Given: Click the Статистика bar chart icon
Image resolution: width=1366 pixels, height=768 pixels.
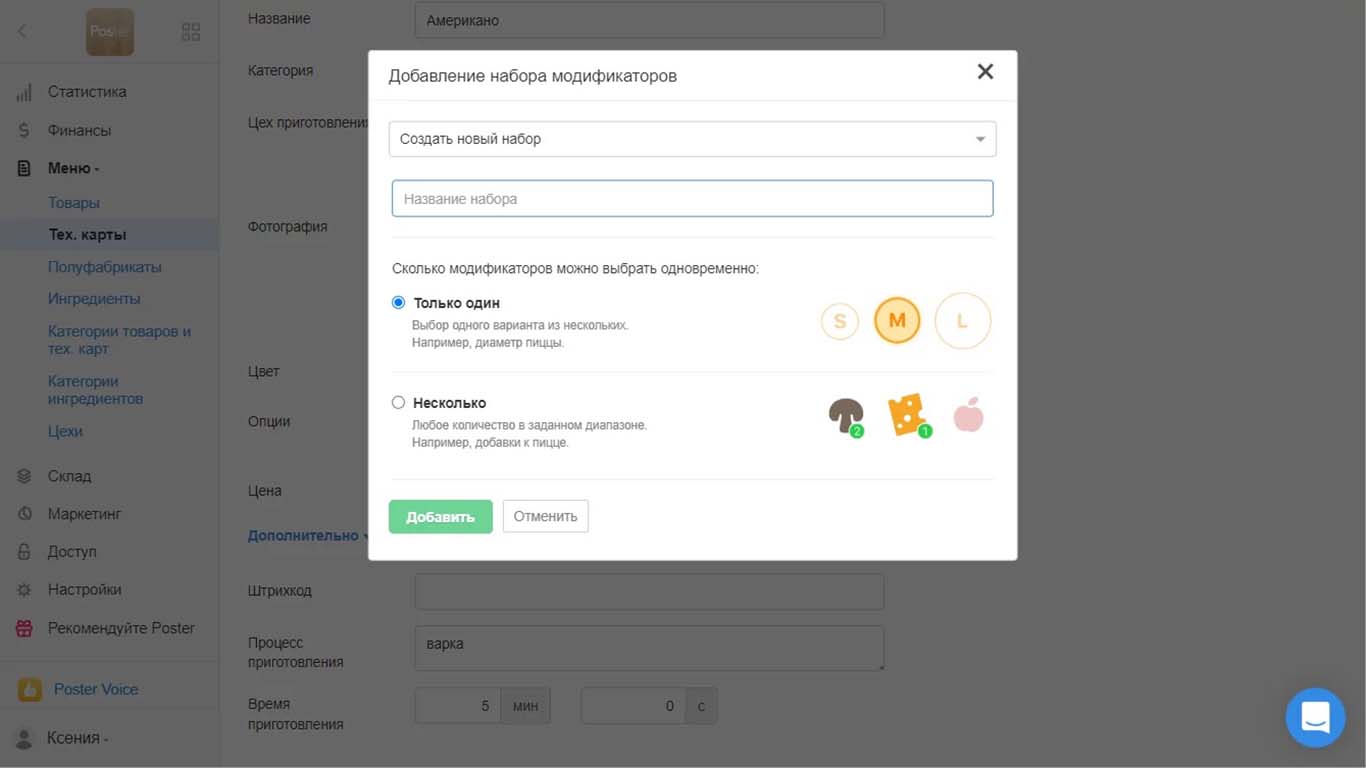Looking at the screenshot, I should pos(24,92).
